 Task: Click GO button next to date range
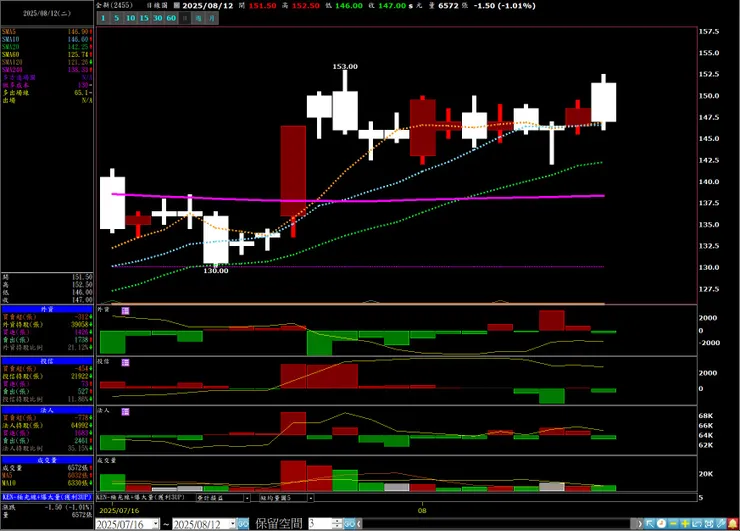[243, 524]
